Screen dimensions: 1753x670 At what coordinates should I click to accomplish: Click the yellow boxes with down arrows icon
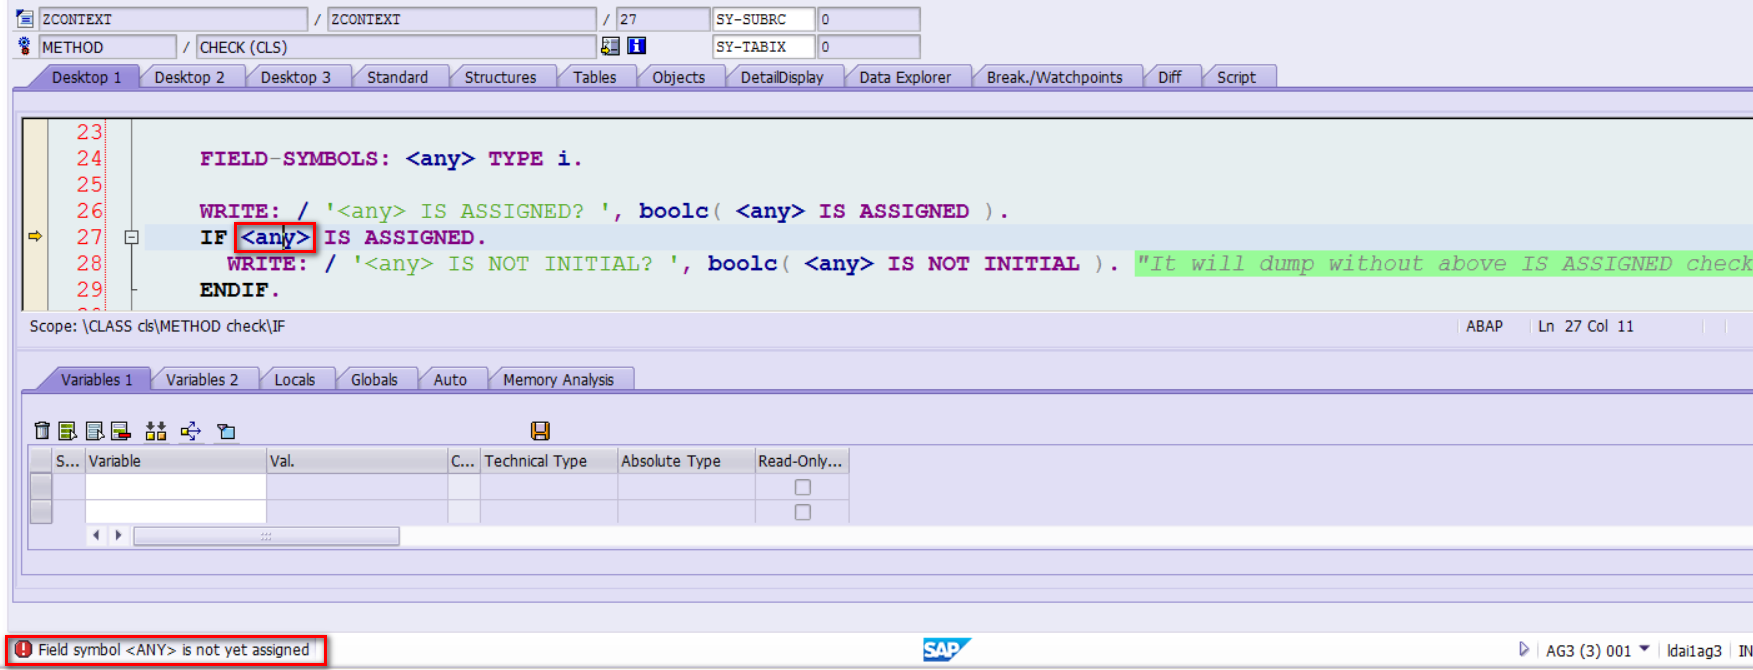(x=155, y=431)
